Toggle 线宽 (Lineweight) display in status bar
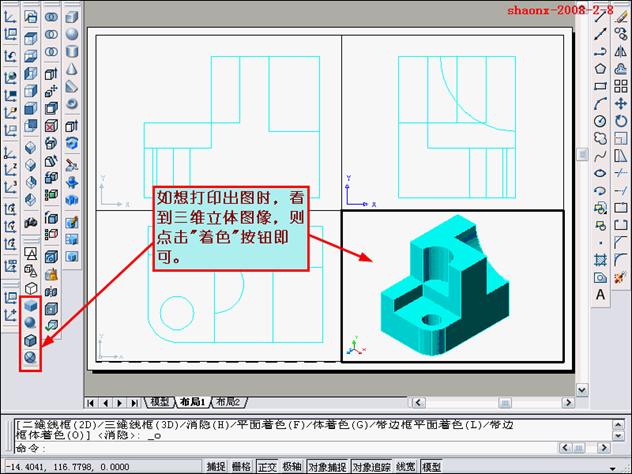 pyautogui.click(x=405, y=467)
